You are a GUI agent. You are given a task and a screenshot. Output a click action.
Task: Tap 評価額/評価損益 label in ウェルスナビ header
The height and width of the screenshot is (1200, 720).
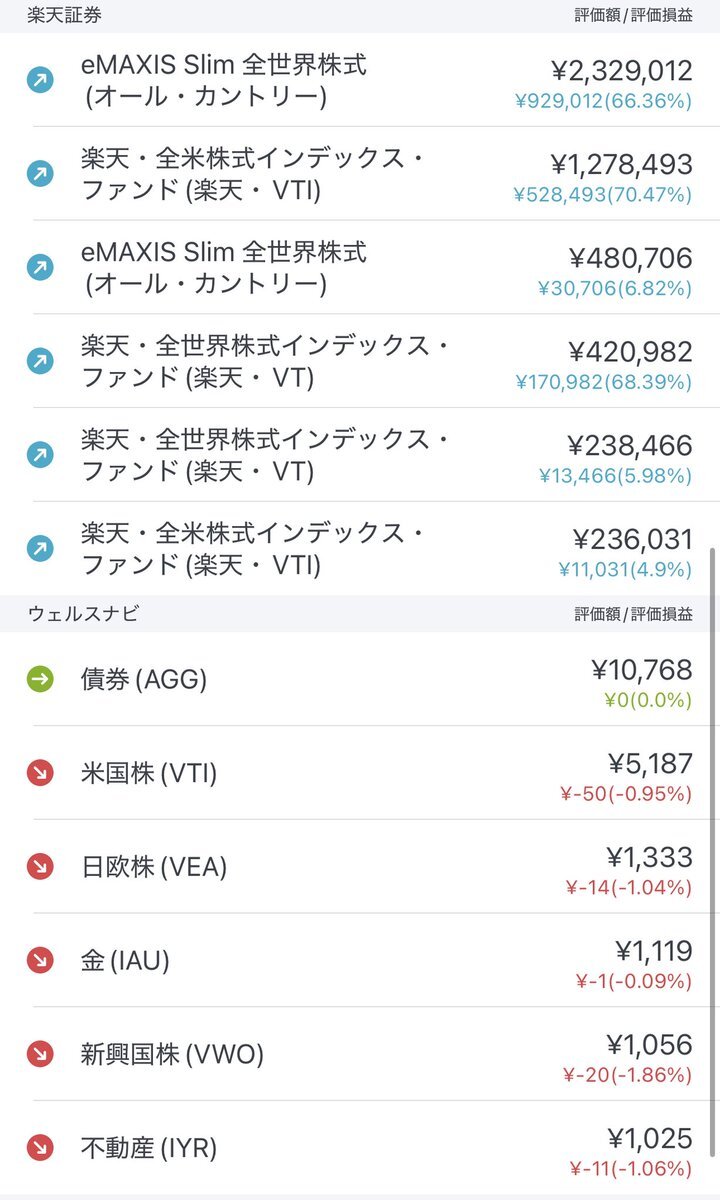[634, 614]
